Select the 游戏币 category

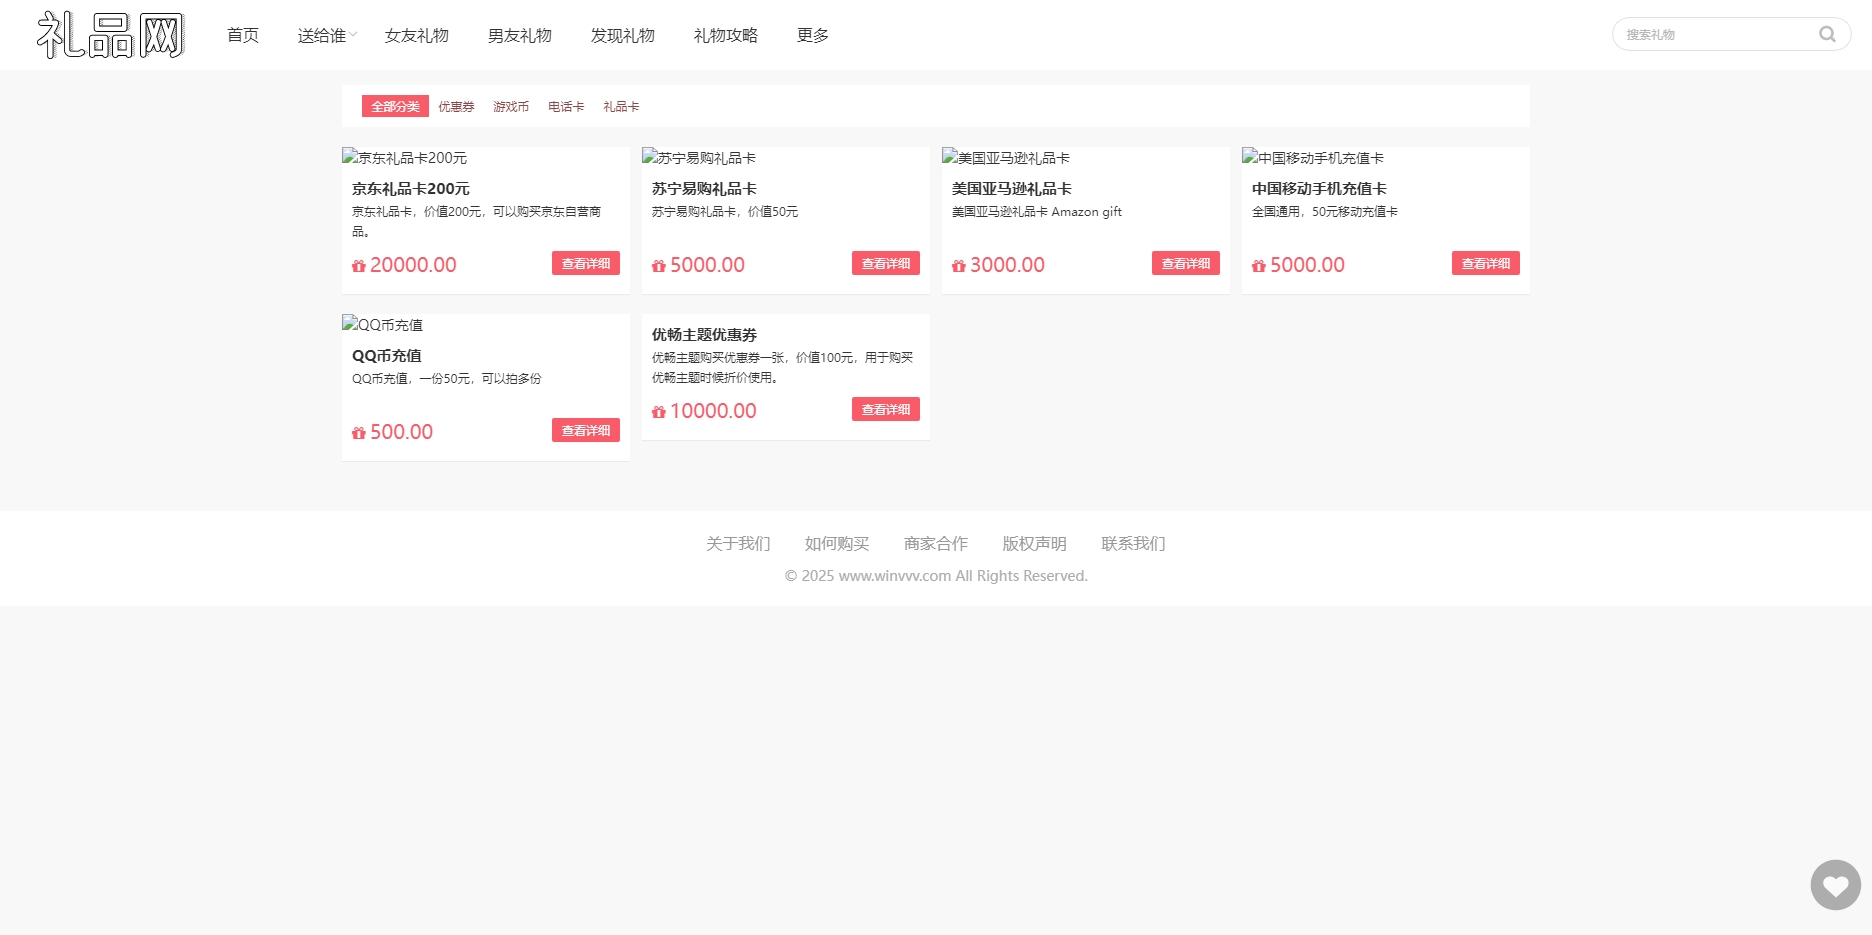pos(511,106)
